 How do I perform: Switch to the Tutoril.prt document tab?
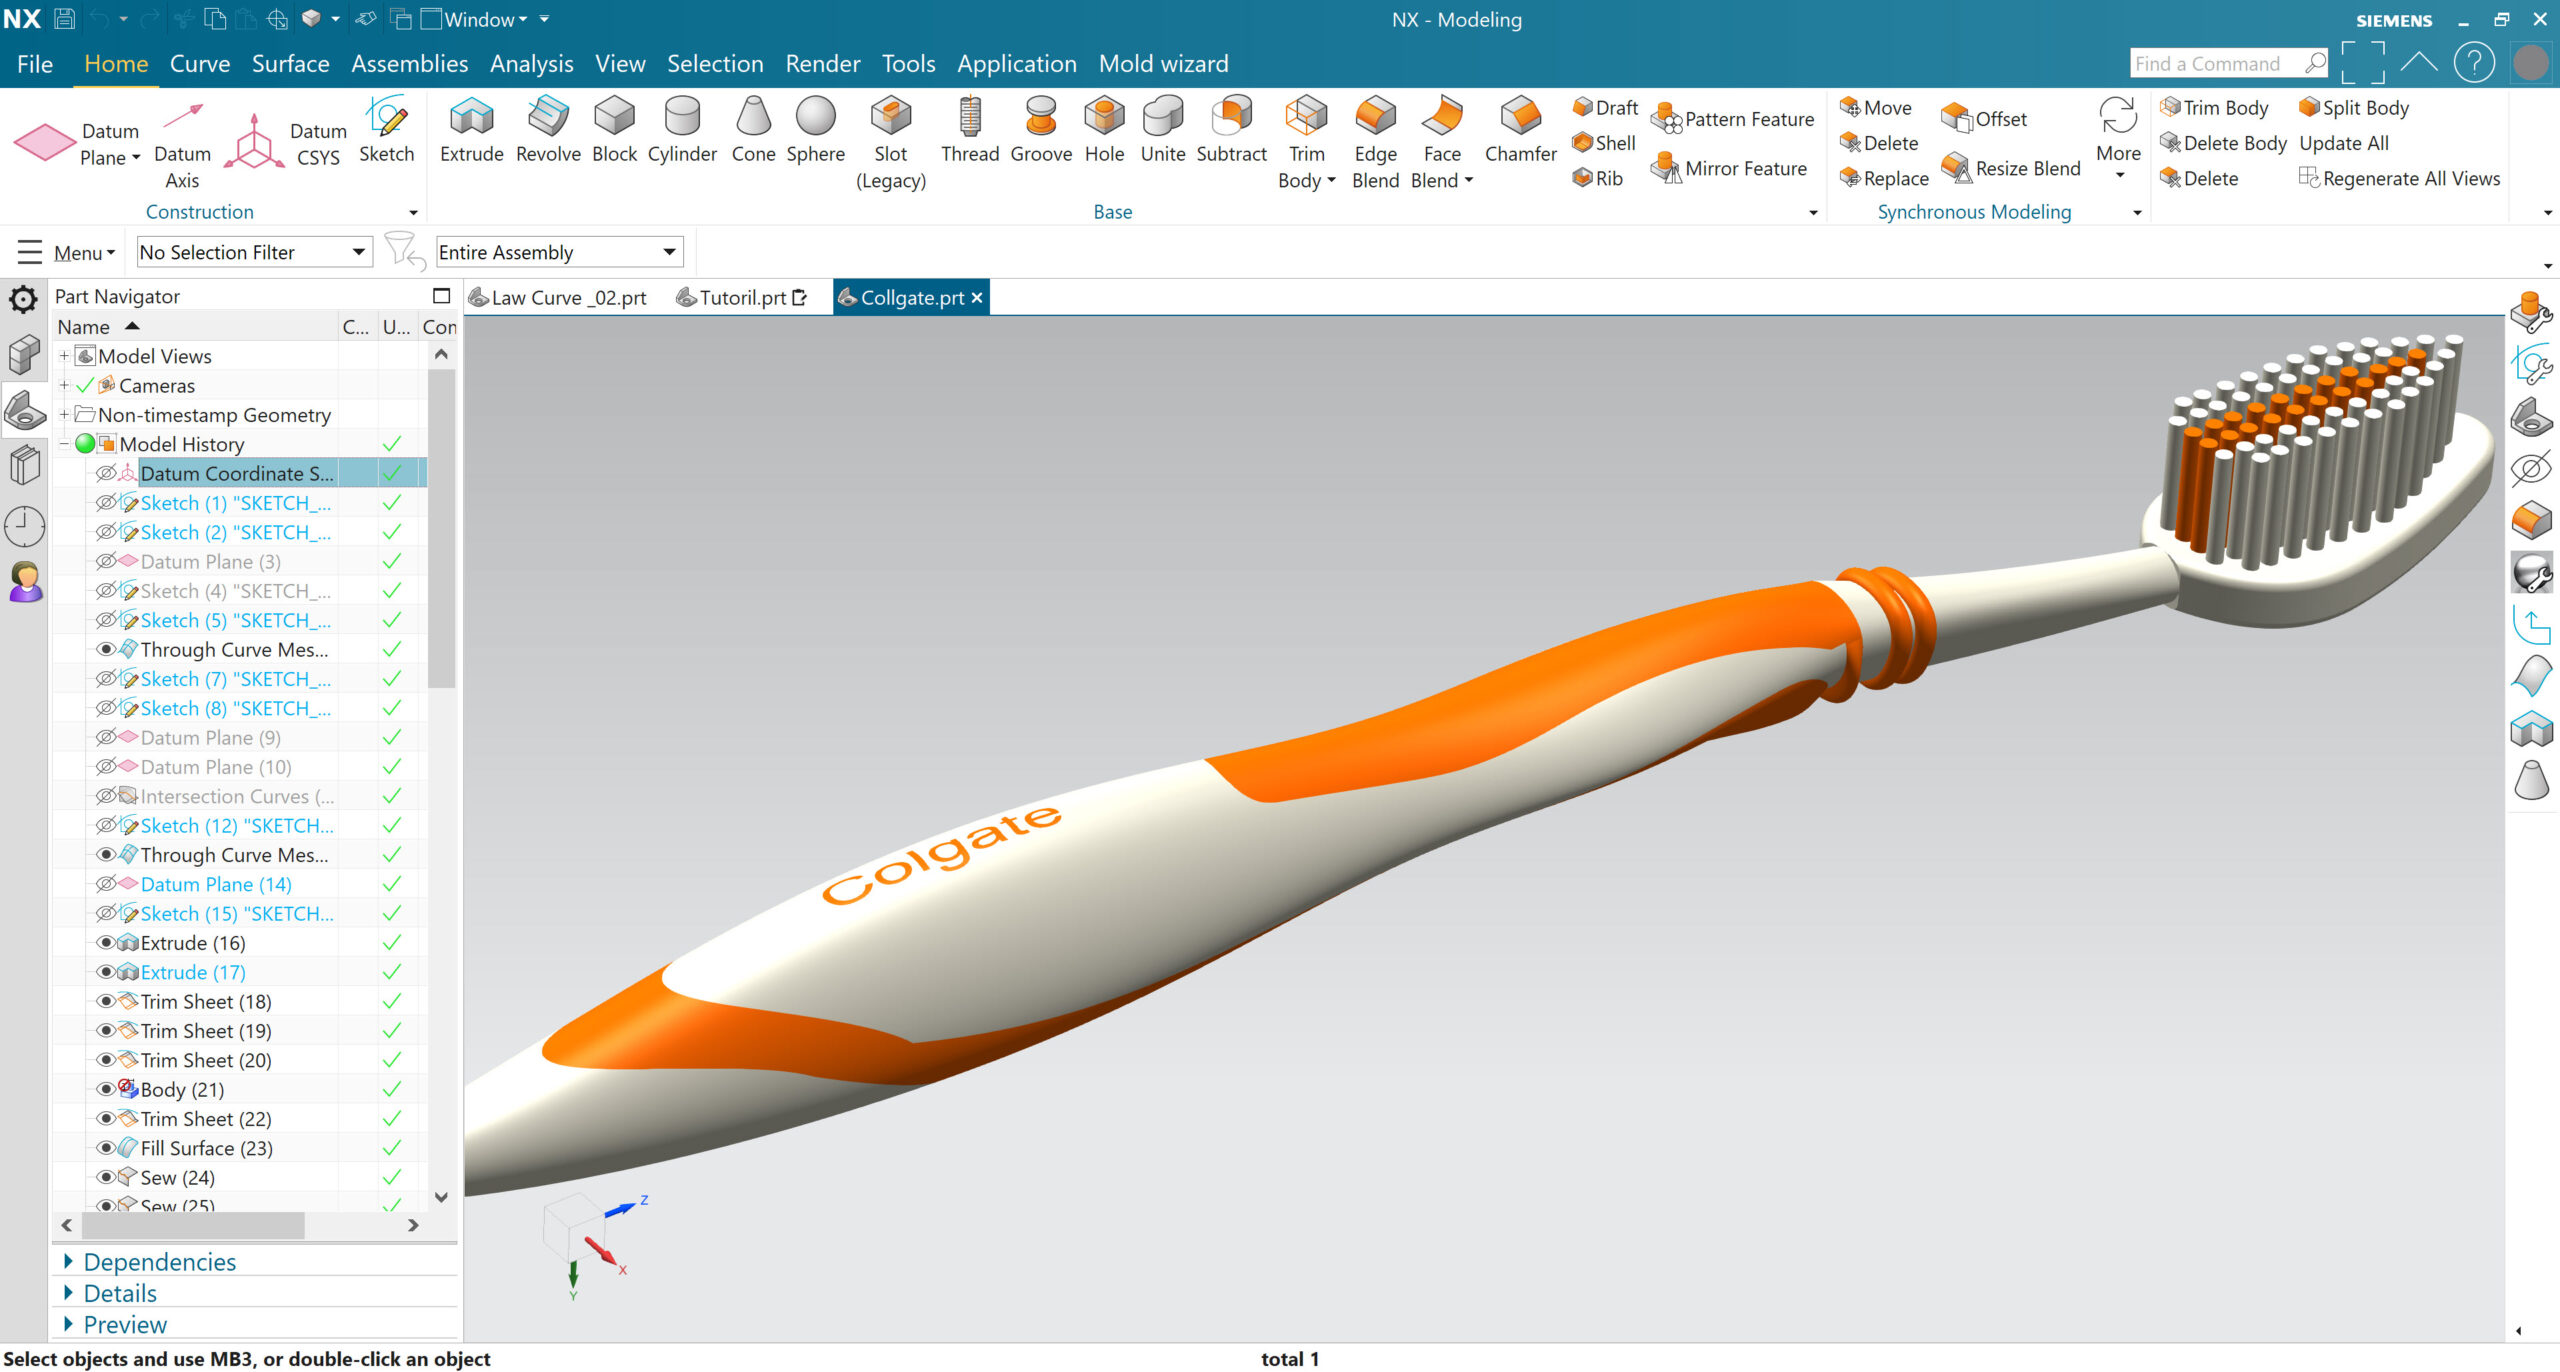(741, 298)
